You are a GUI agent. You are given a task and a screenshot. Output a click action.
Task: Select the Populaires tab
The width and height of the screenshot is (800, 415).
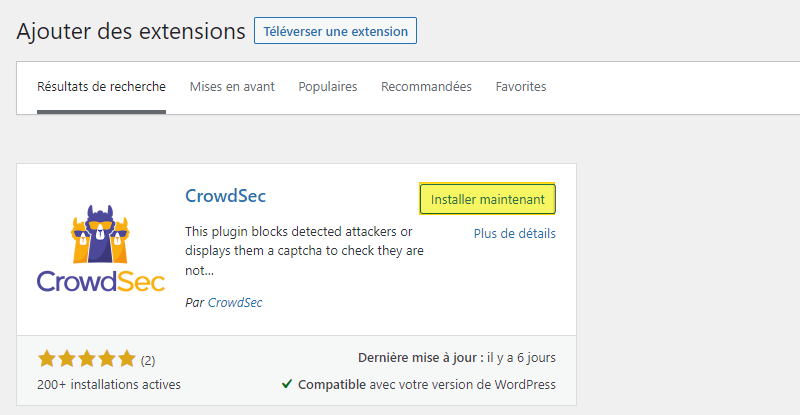pos(327,87)
